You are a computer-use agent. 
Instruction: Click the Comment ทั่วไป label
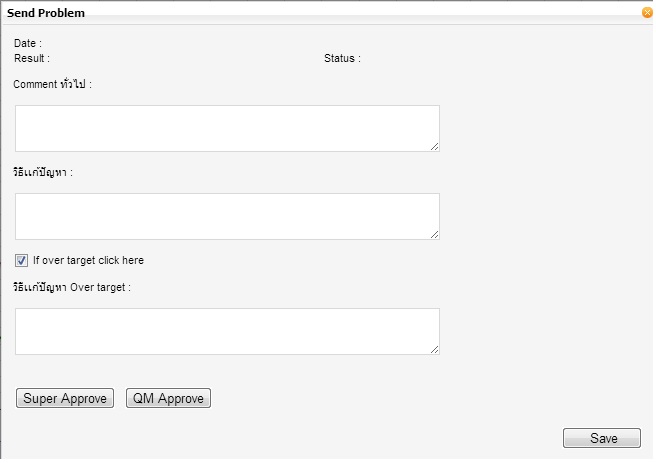[x=52, y=84]
